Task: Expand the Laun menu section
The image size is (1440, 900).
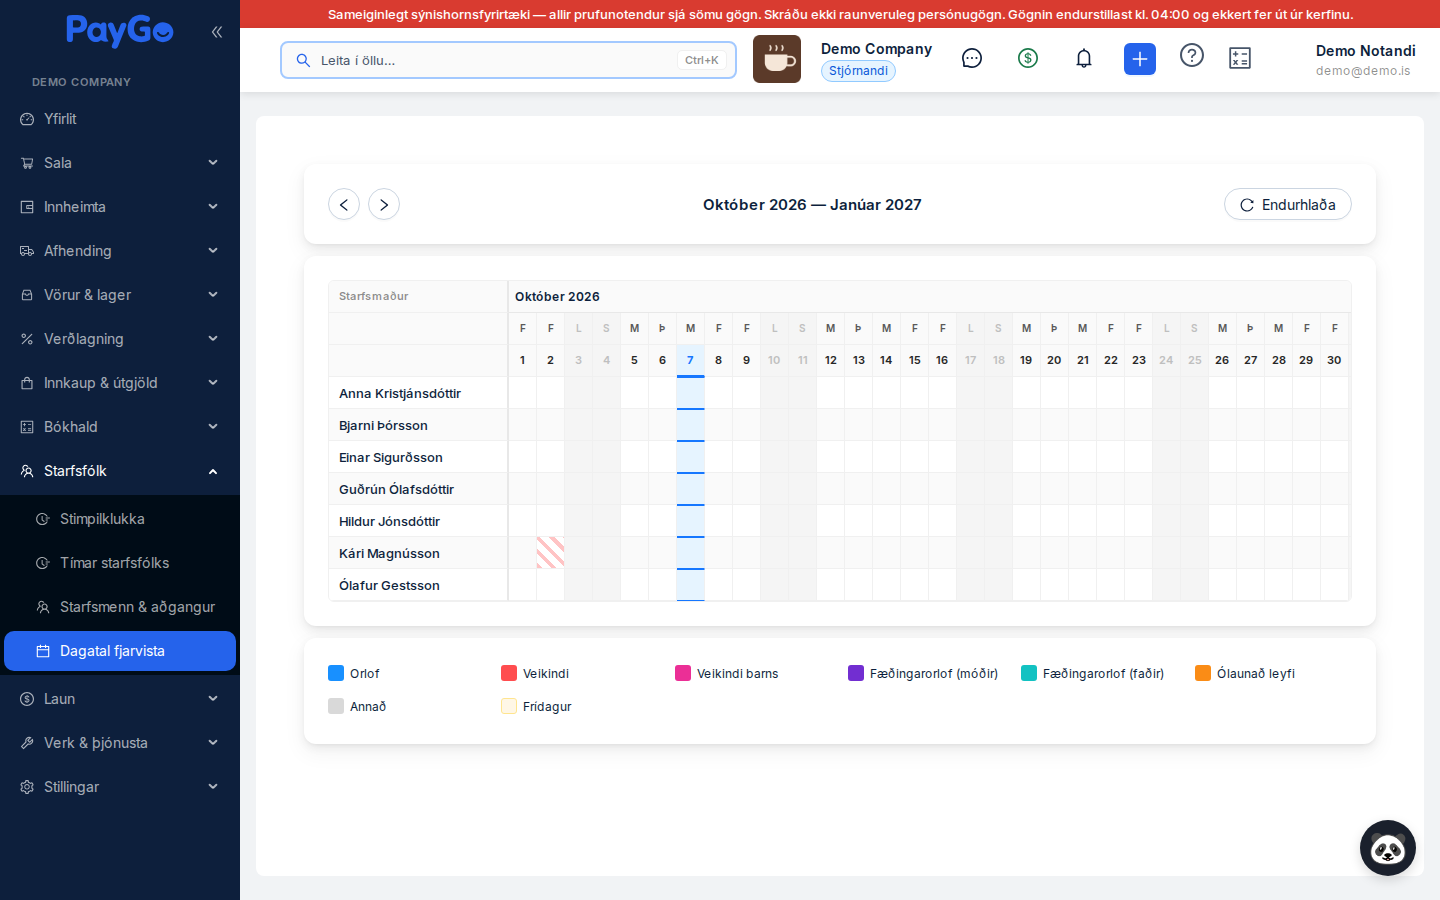Action: coord(120,699)
